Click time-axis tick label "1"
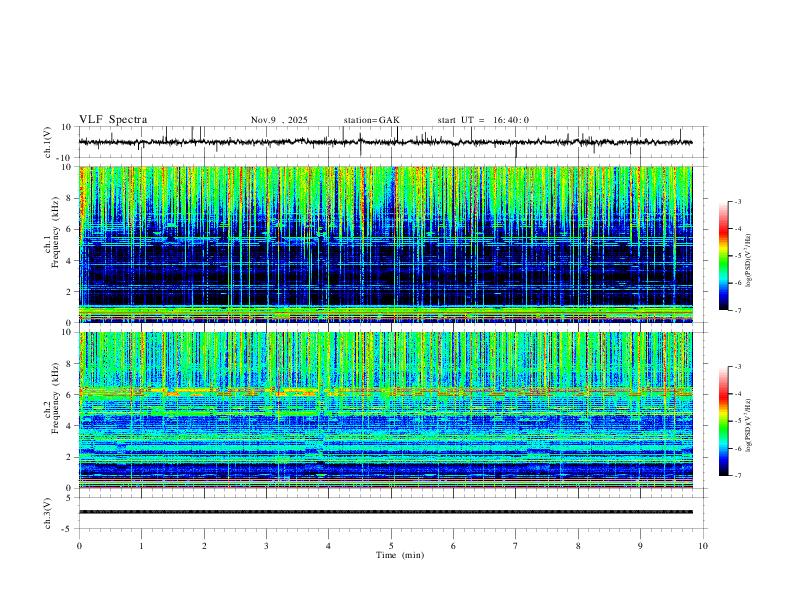792x612 pixels. (x=141, y=546)
